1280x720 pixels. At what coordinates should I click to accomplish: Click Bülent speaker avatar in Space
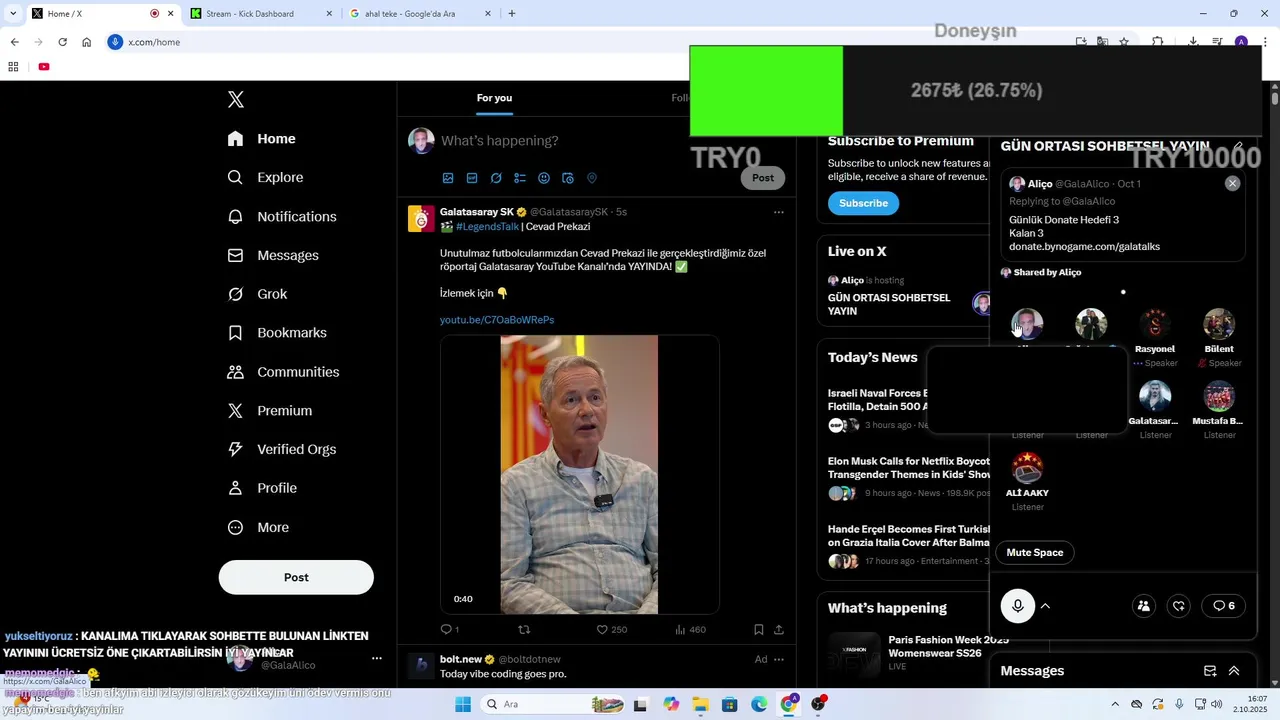[x=1219, y=324]
